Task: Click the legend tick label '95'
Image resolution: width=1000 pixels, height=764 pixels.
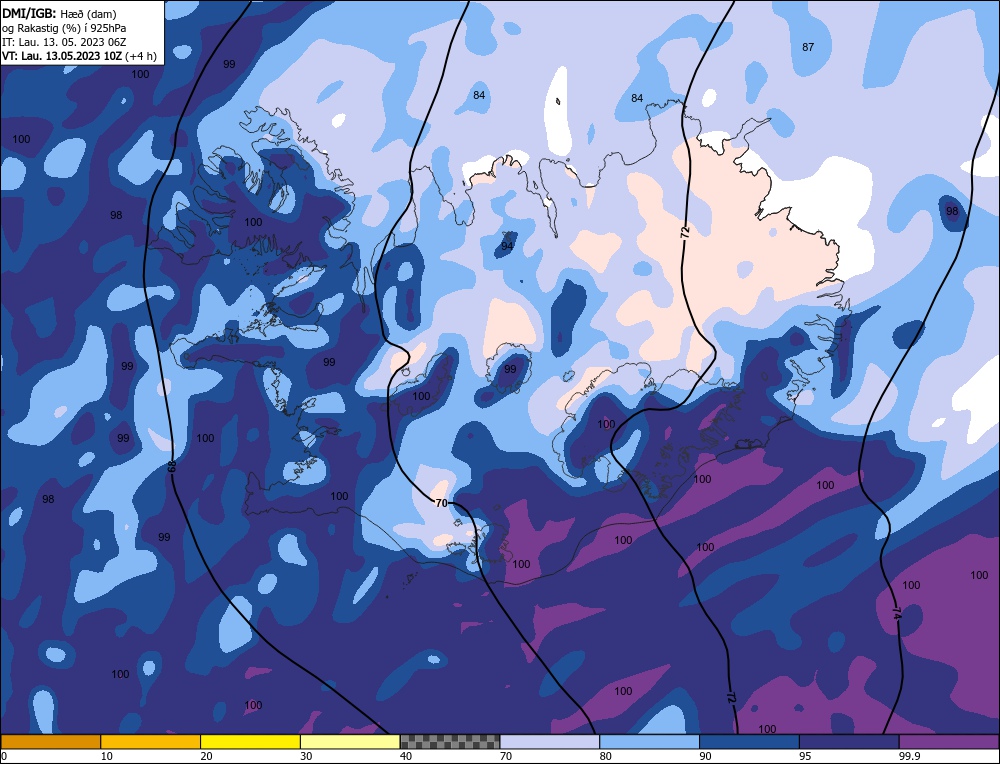Action: click(805, 756)
